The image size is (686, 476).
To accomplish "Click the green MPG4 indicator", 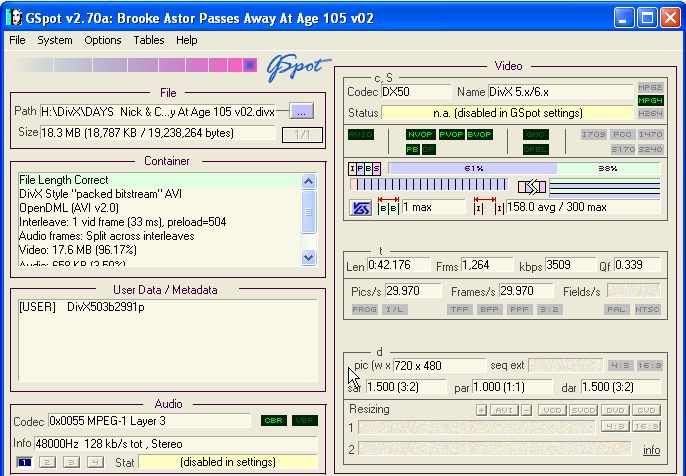I will (650, 101).
